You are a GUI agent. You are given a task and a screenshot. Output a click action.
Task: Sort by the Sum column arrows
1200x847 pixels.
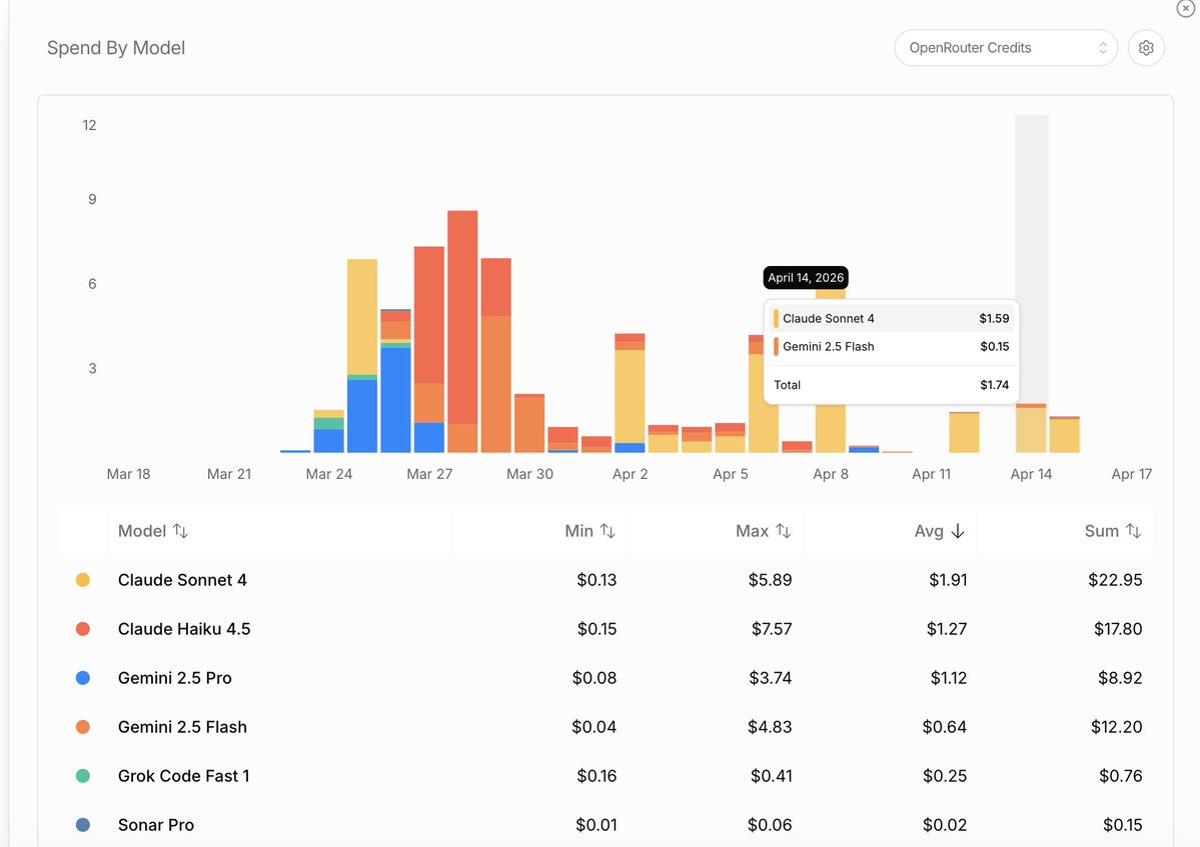pos(1133,531)
